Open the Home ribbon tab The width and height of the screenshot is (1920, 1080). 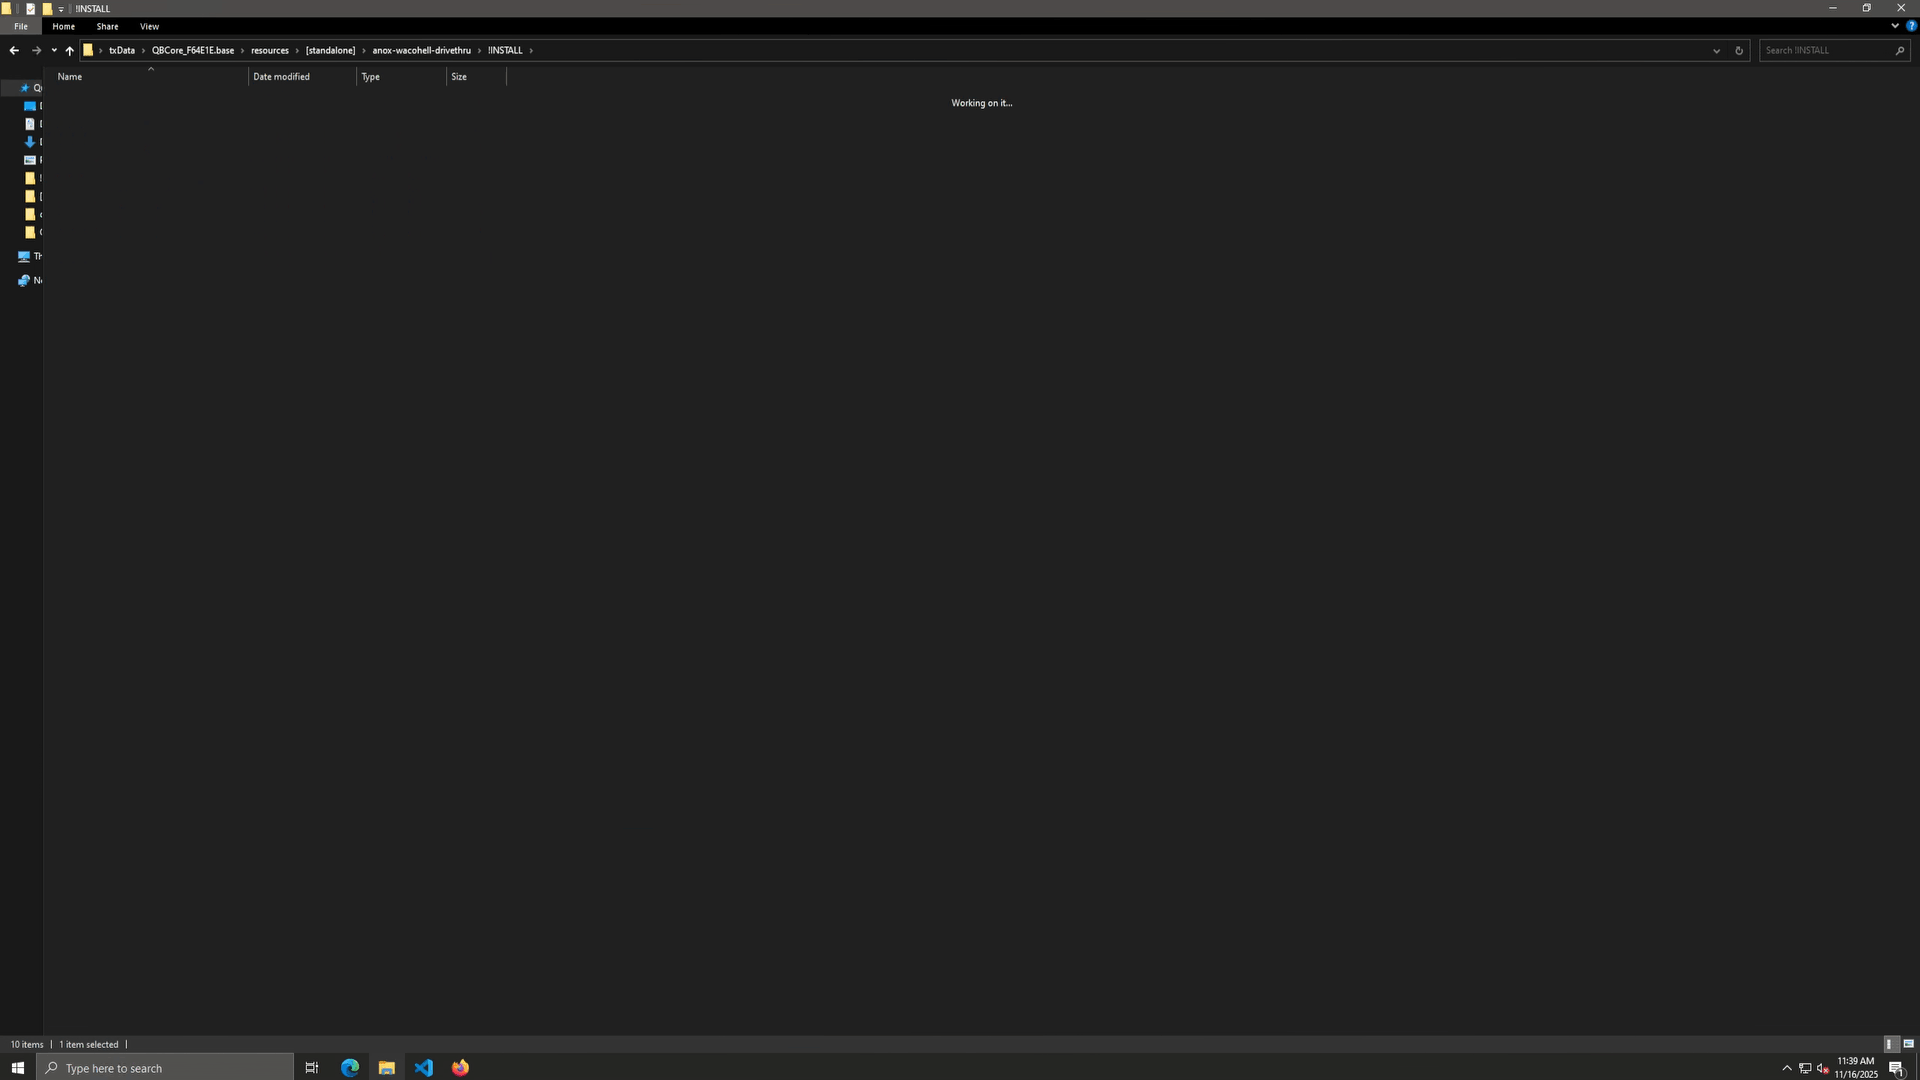pyautogui.click(x=63, y=27)
